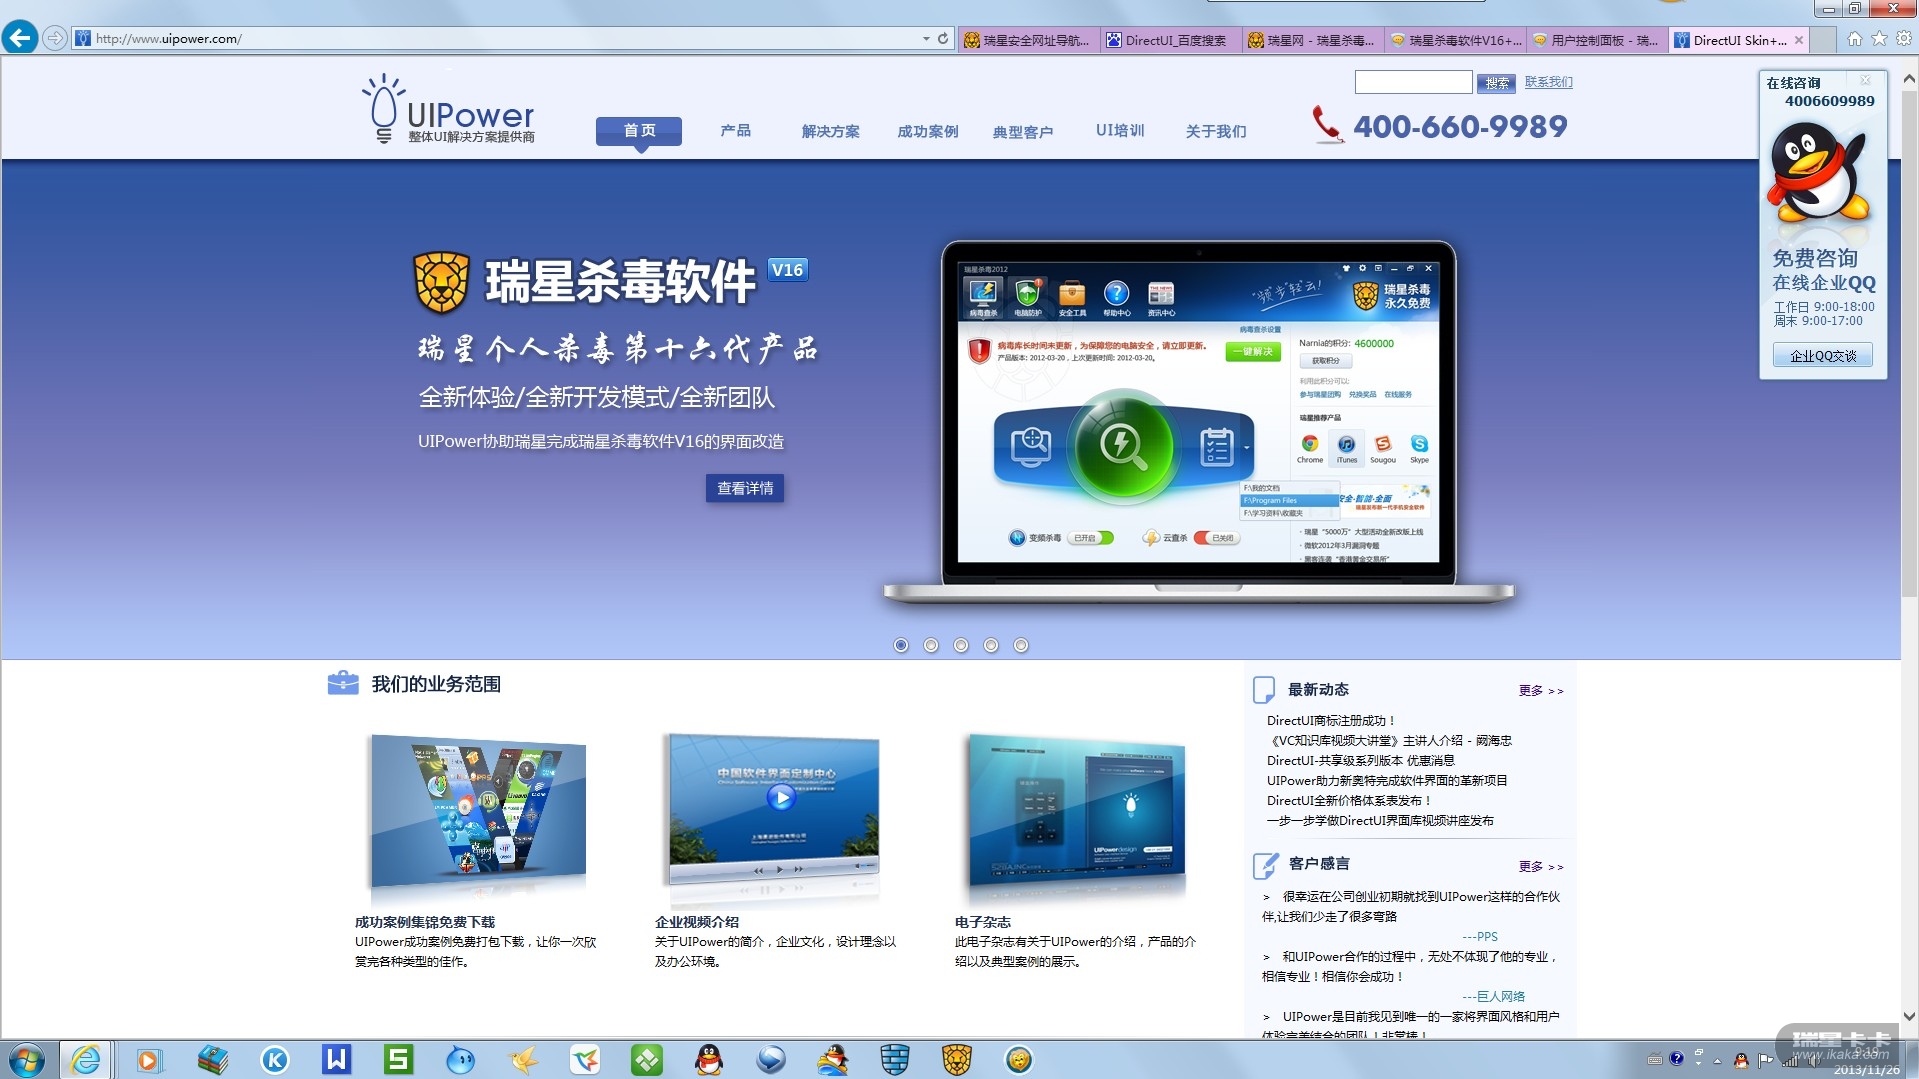Open 更多 link beside 最新动态
Viewport: 1919px width, 1079px height.
pos(1540,690)
